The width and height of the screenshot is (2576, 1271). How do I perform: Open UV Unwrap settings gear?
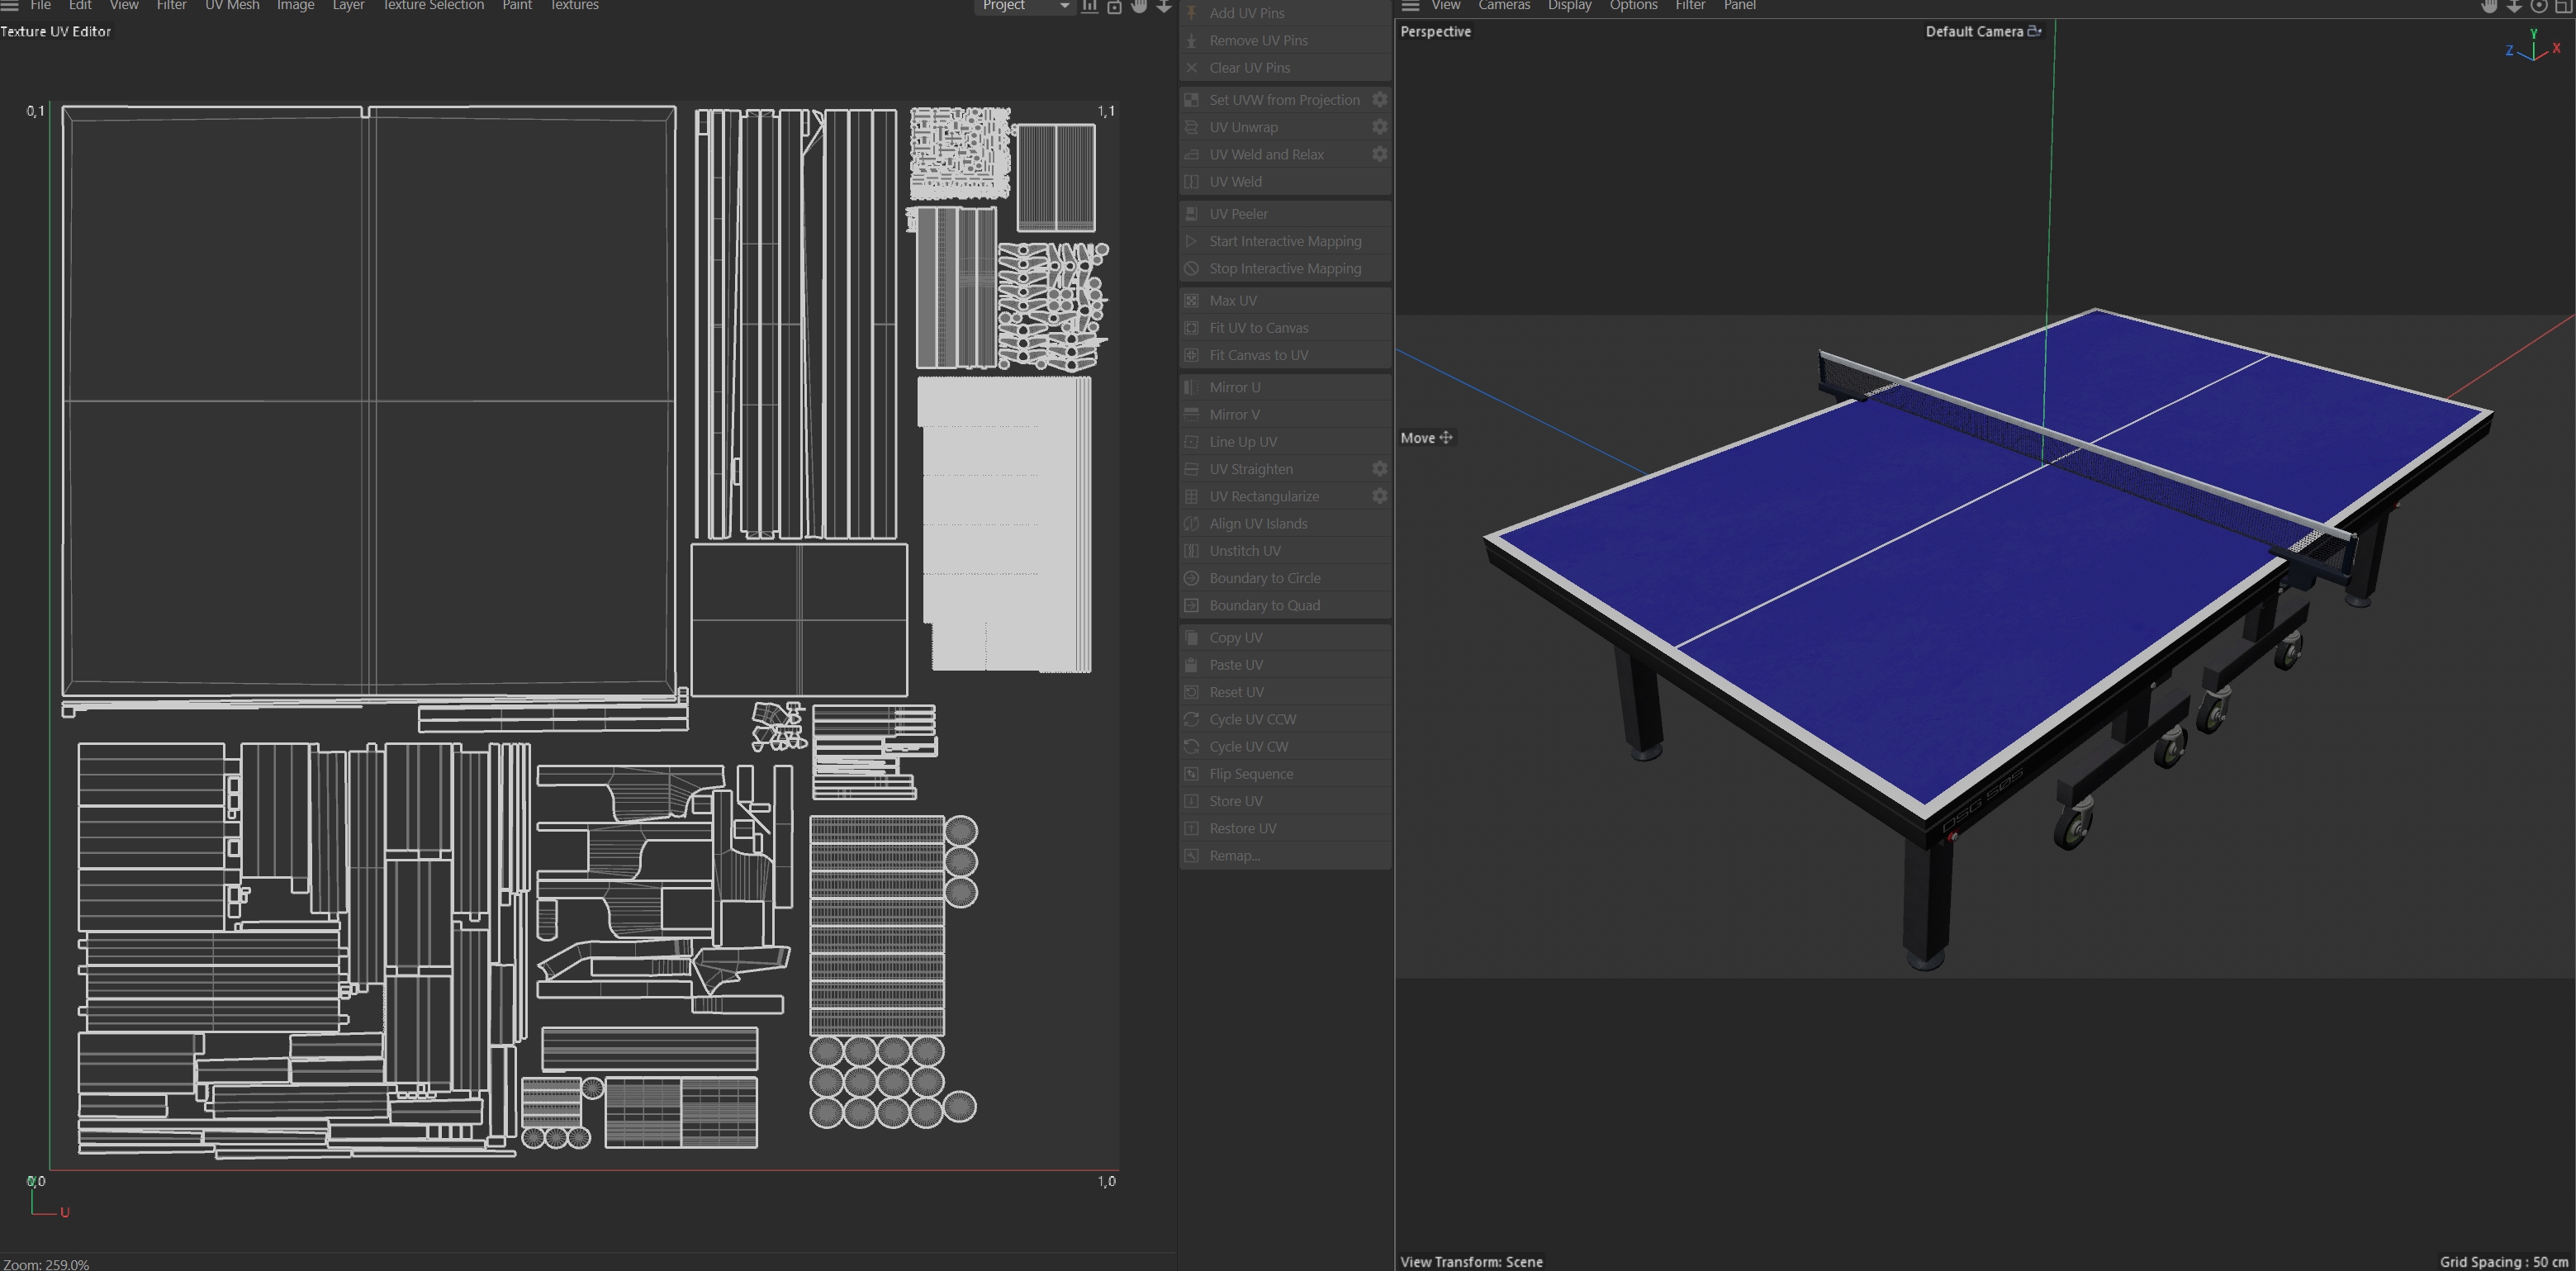coord(1379,127)
